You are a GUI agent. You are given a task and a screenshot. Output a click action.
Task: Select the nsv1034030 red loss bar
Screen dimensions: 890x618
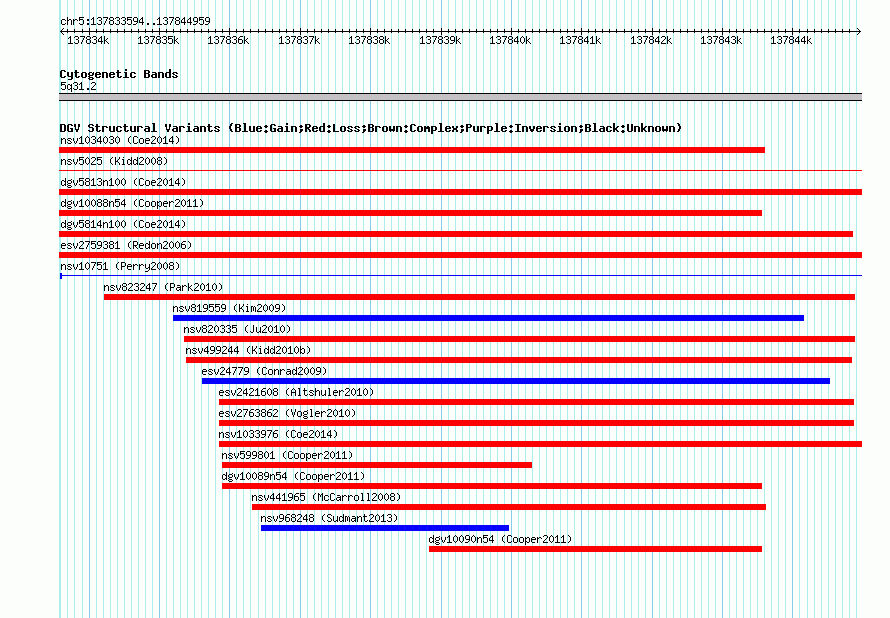point(412,150)
